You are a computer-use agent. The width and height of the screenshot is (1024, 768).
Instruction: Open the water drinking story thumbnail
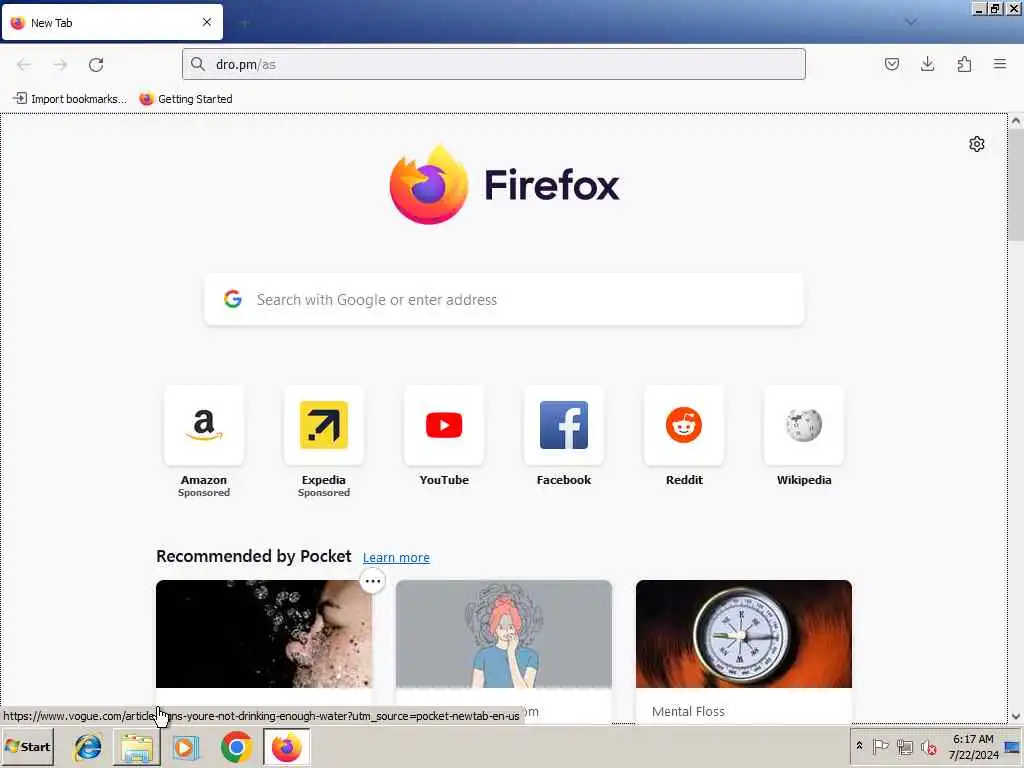point(264,633)
